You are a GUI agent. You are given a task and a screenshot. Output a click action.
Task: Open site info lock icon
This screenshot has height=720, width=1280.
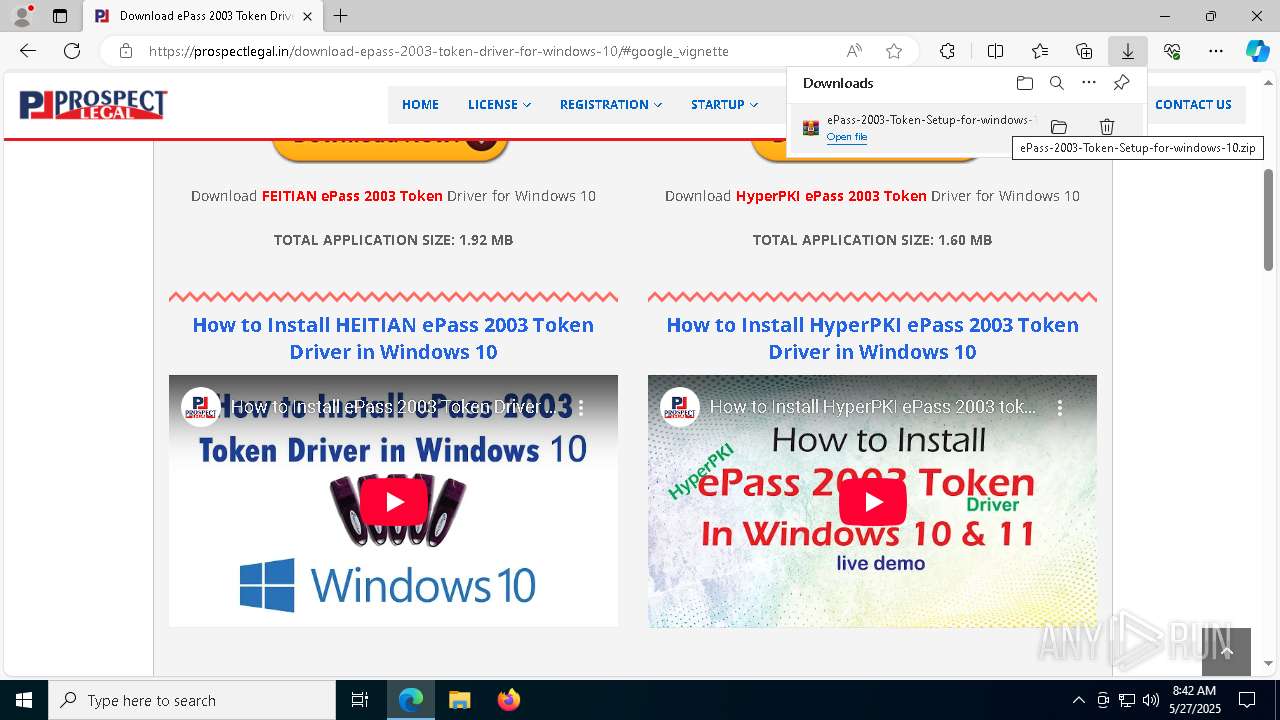125,51
